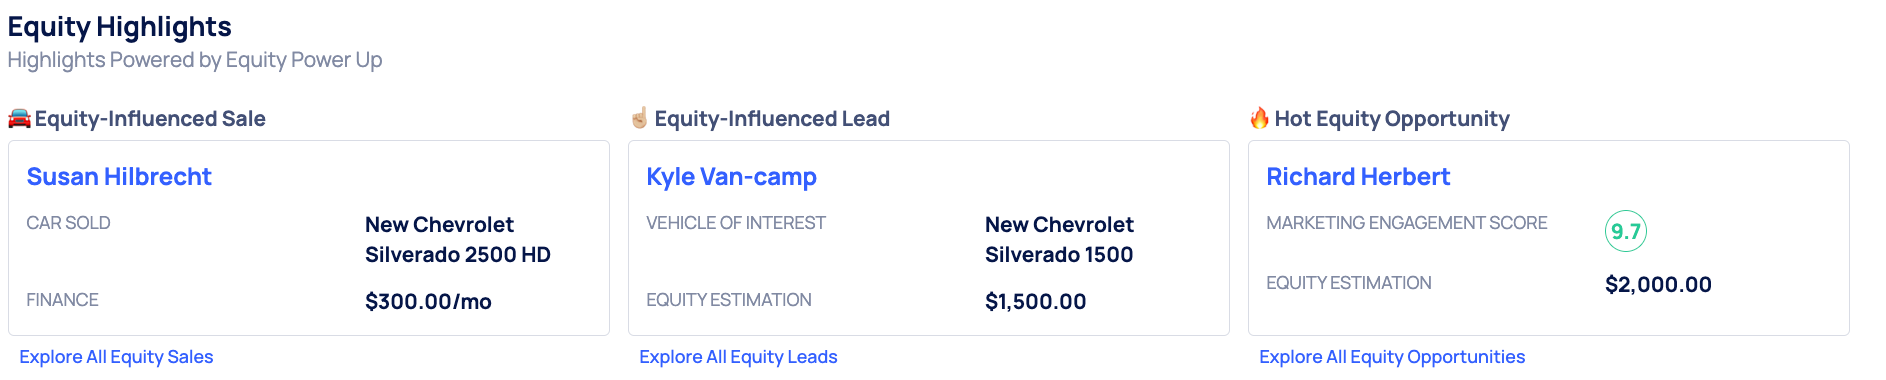Click the $1,500.00 equity estimation value

click(1035, 302)
